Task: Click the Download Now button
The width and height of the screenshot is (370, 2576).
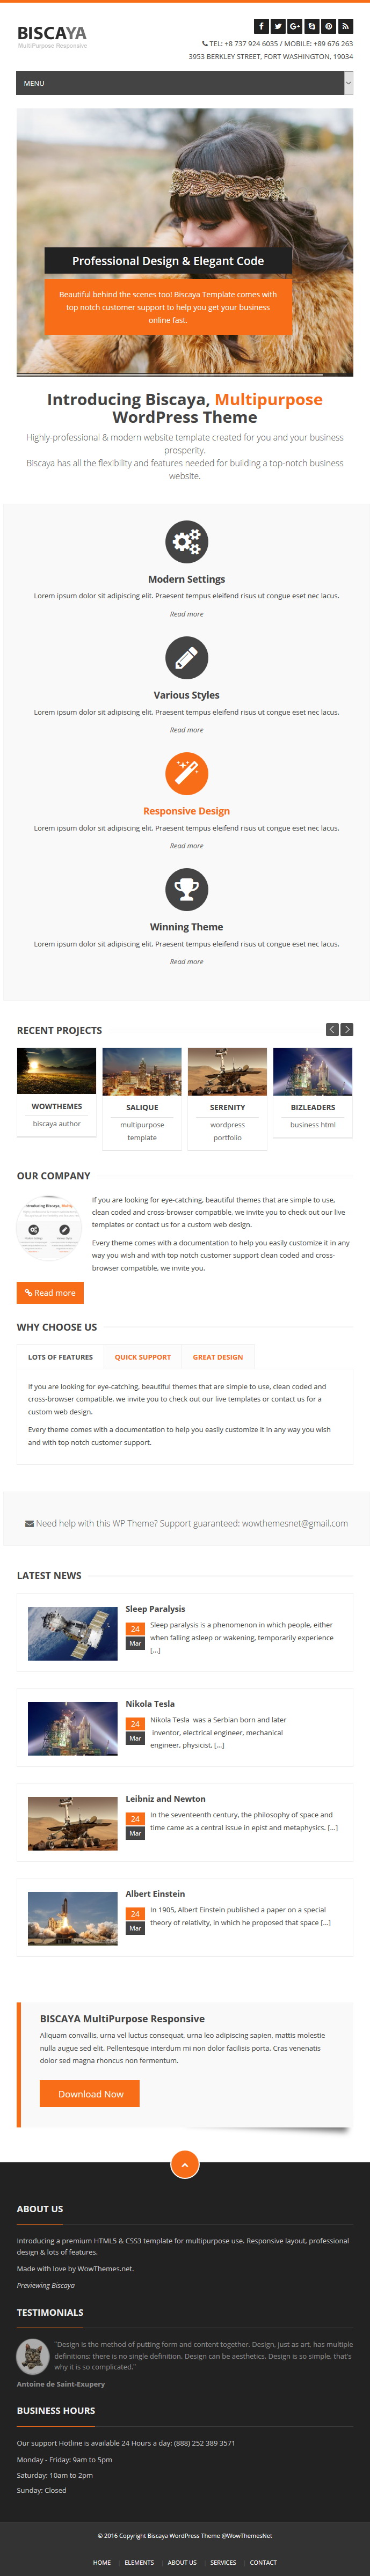Action: (90, 2093)
